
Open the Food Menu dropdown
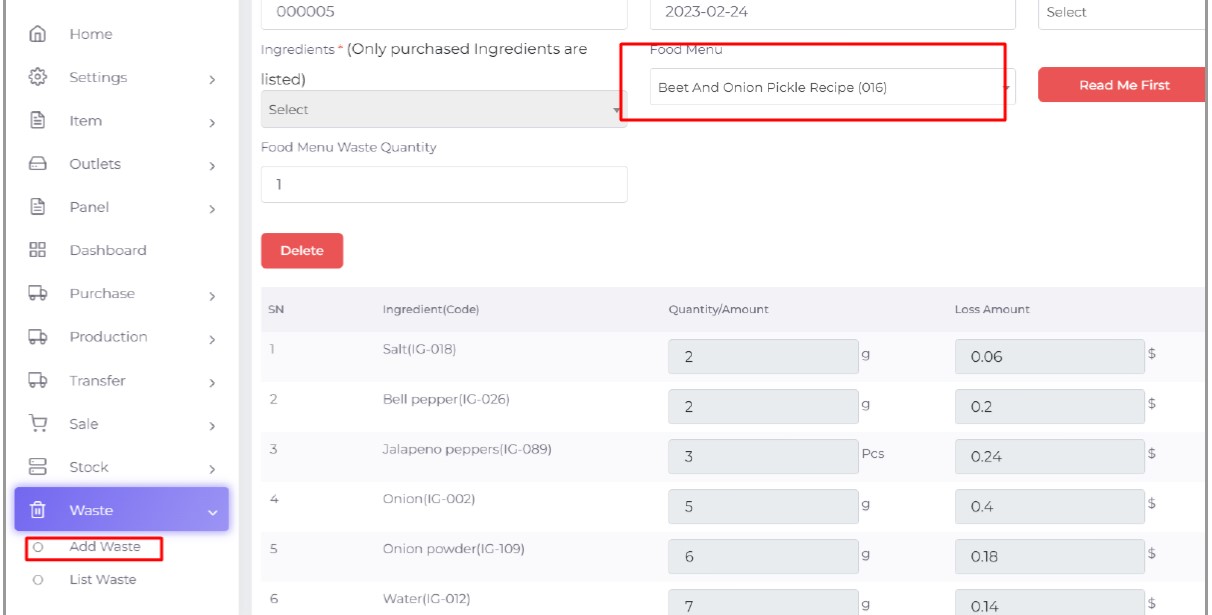coord(830,88)
